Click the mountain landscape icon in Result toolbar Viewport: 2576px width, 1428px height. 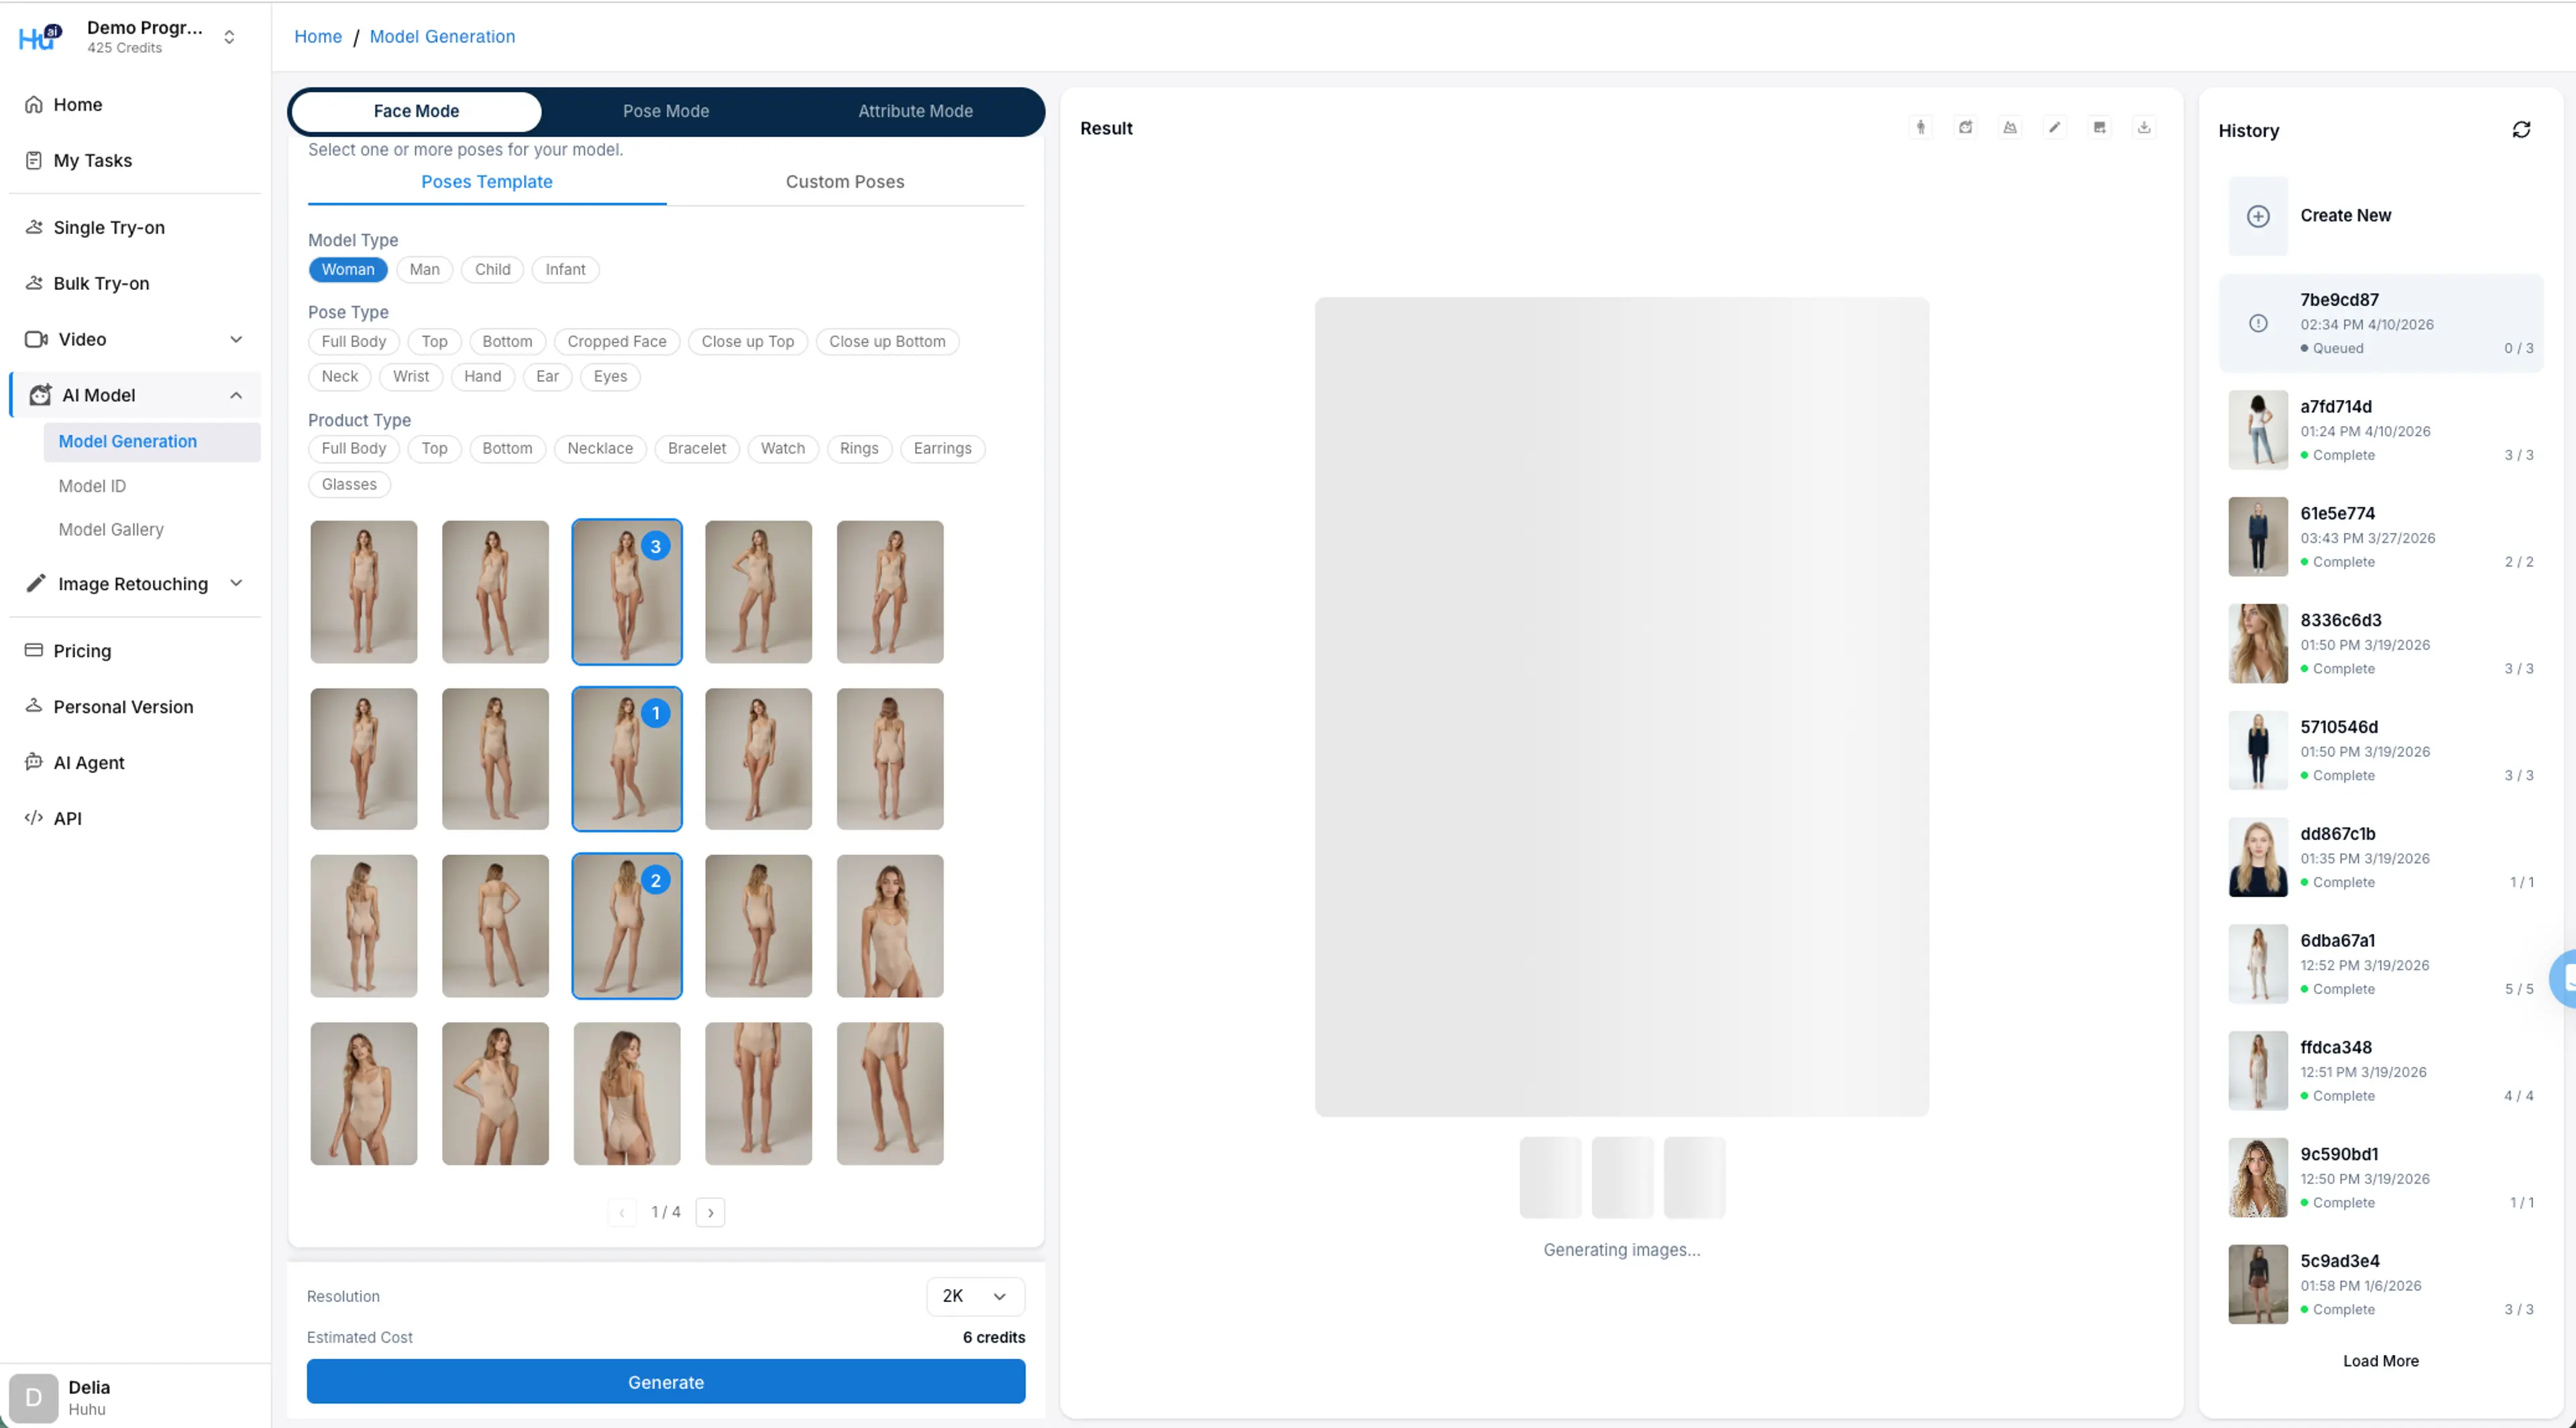point(2010,127)
